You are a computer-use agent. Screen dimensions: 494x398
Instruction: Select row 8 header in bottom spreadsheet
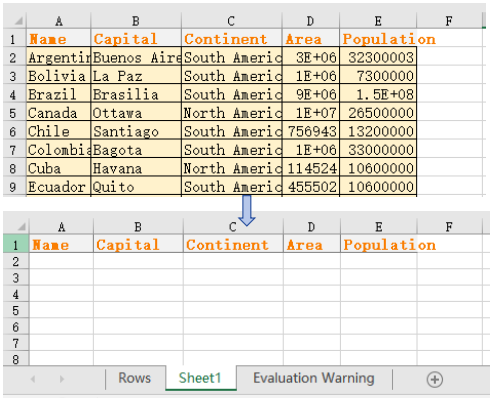pyautogui.click(x=16, y=359)
